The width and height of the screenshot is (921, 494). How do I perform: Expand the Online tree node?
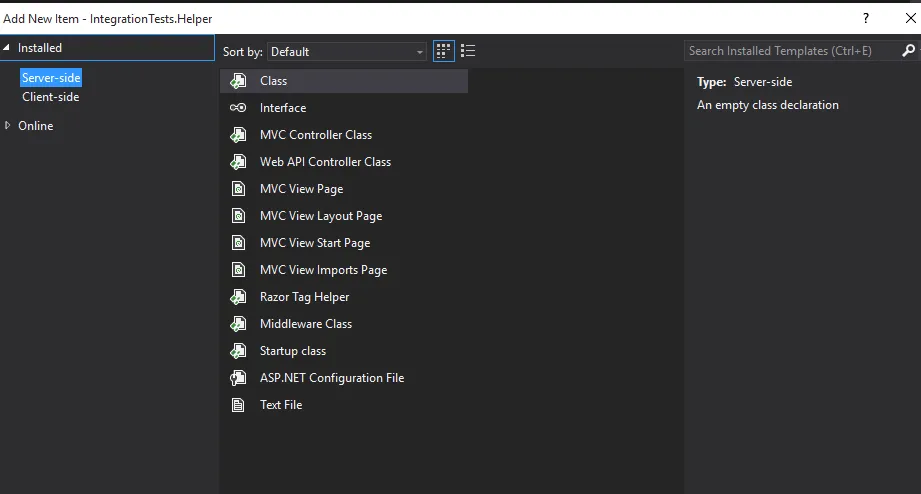(8, 126)
